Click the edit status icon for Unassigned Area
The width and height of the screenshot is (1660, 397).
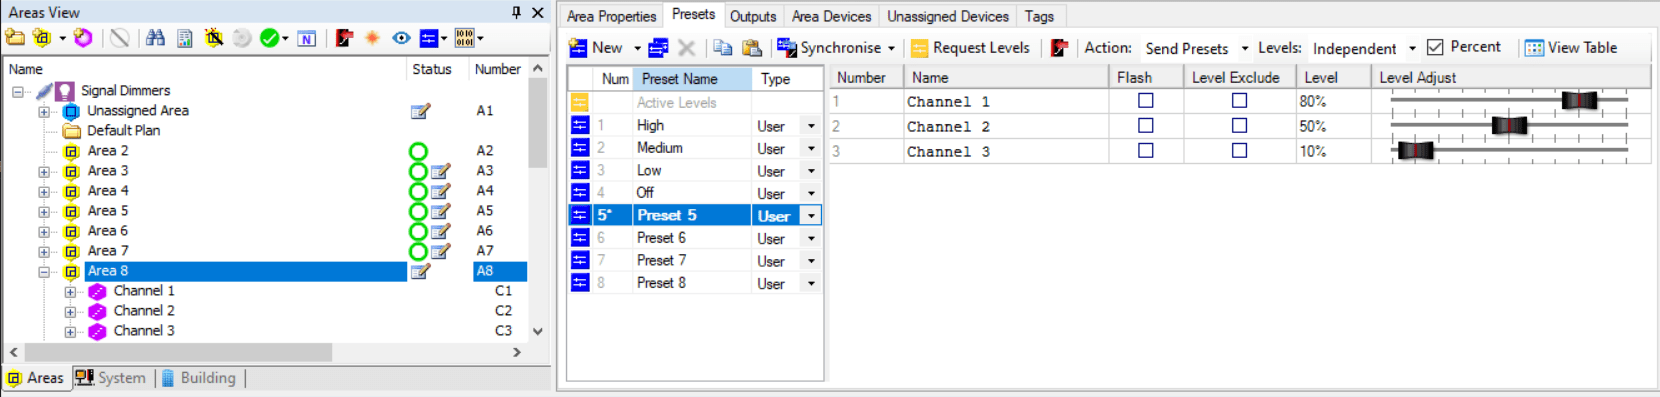click(x=421, y=111)
